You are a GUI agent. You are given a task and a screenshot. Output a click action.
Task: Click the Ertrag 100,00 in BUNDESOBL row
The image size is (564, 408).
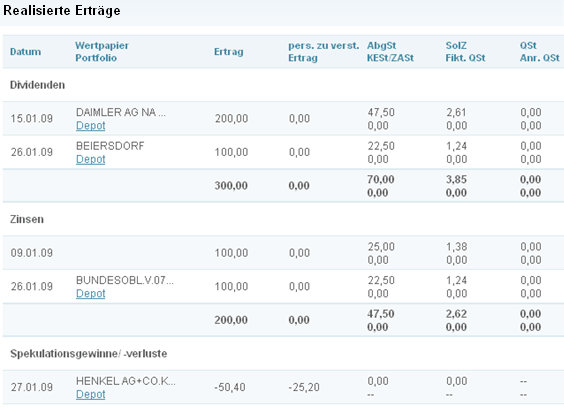click(231, 286)
